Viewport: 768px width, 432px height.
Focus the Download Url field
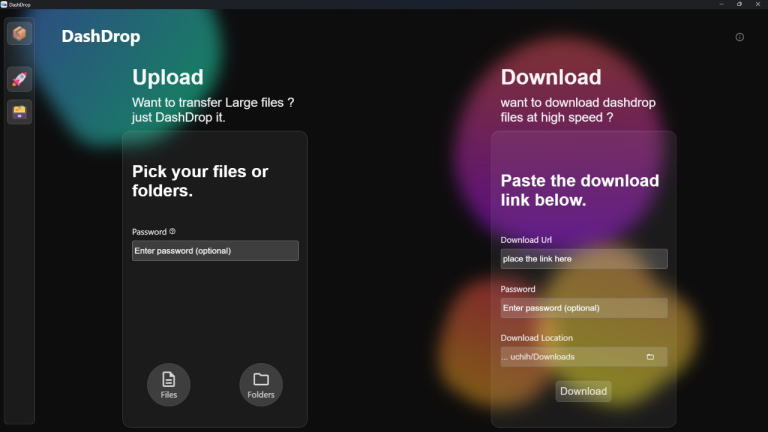pyautogui.click(x=584, y=259)
